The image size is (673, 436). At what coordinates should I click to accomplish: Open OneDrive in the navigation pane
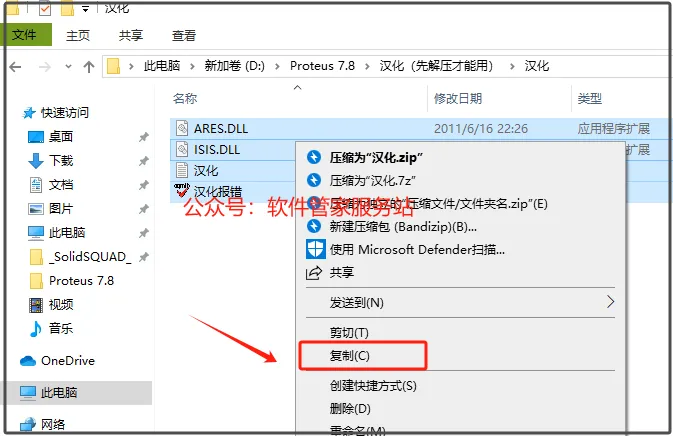click(x=68, y=361)
